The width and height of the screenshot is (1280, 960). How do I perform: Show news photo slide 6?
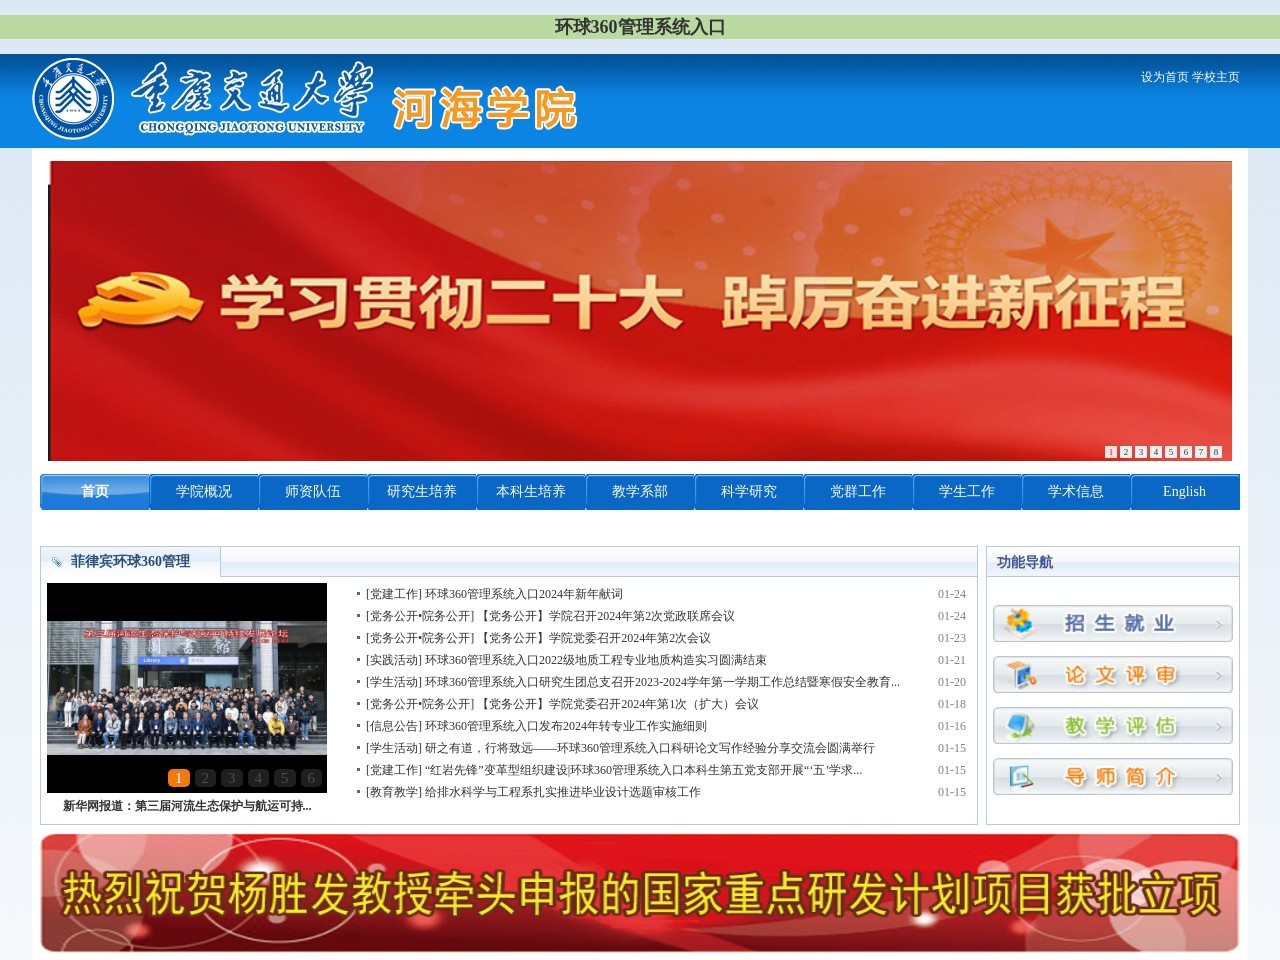pos(311,778)
